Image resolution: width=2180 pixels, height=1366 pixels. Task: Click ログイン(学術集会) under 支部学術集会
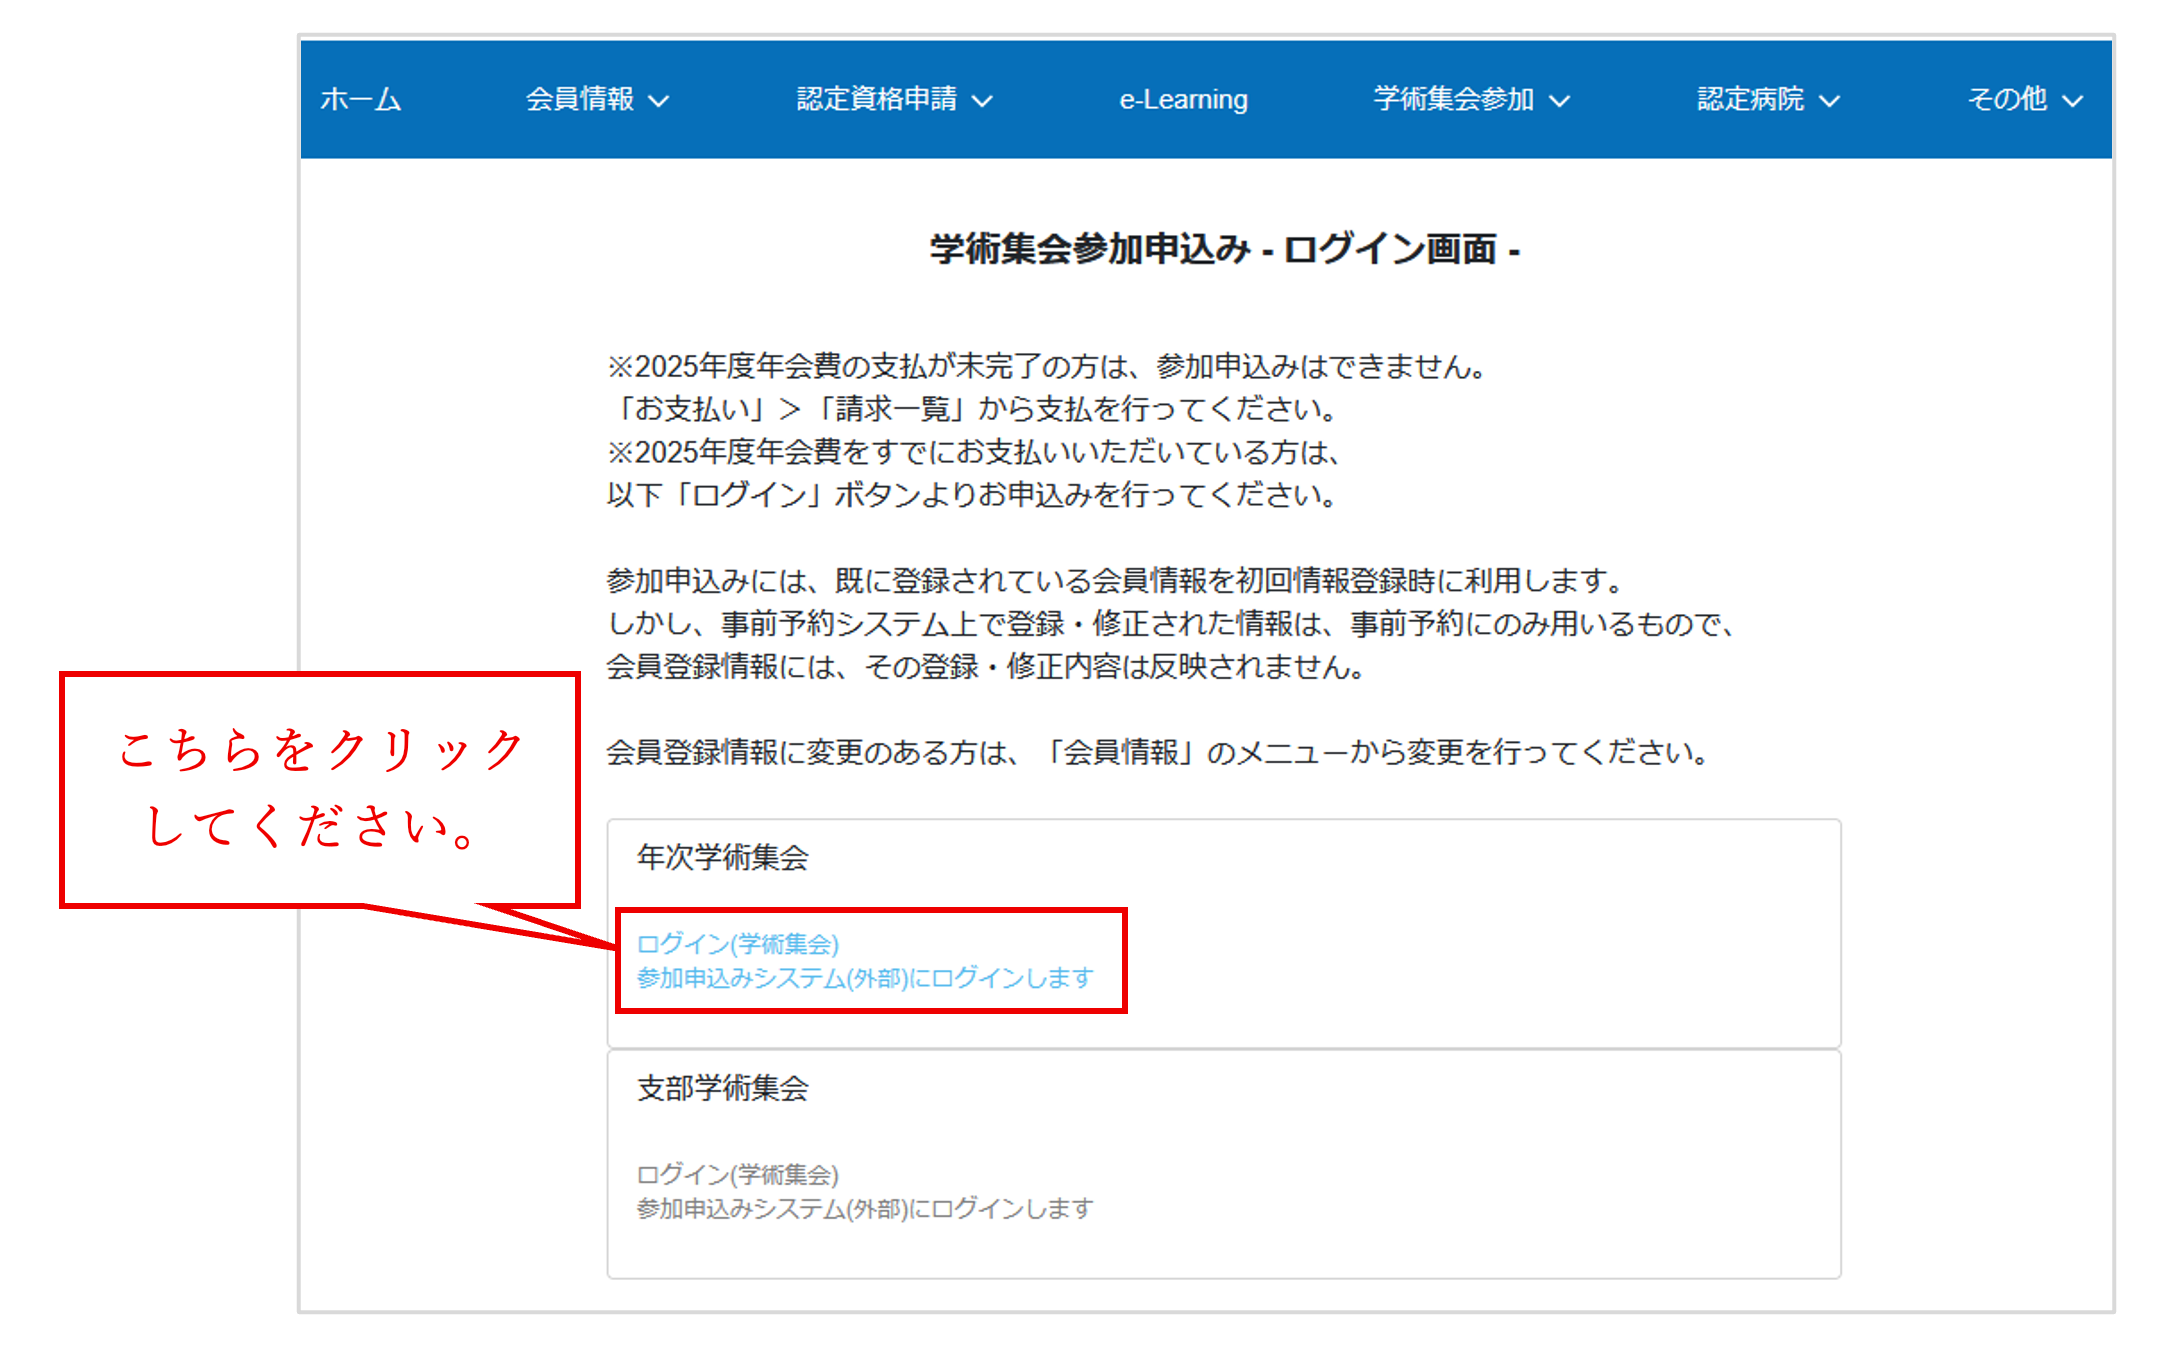pos(738,1174)
